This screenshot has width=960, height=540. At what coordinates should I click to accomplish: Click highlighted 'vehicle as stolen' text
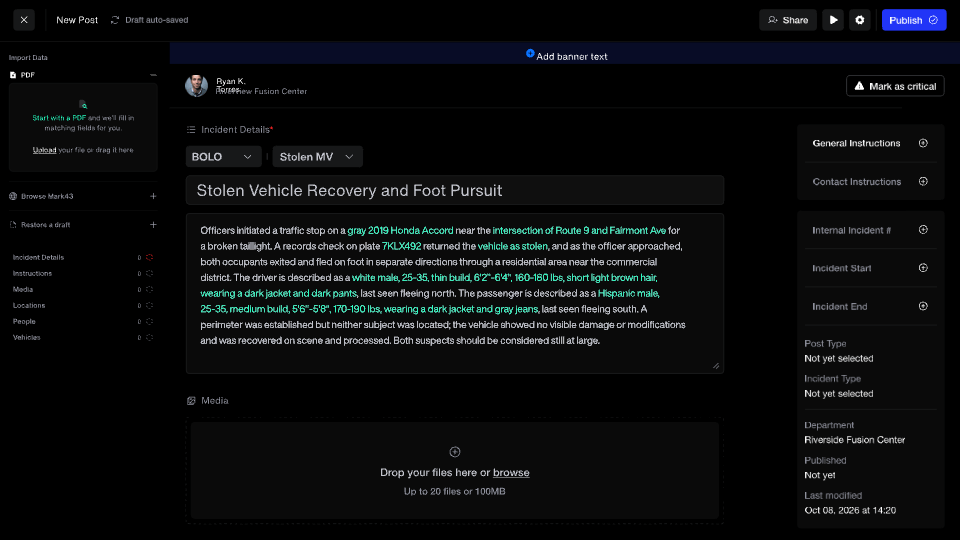512,246
